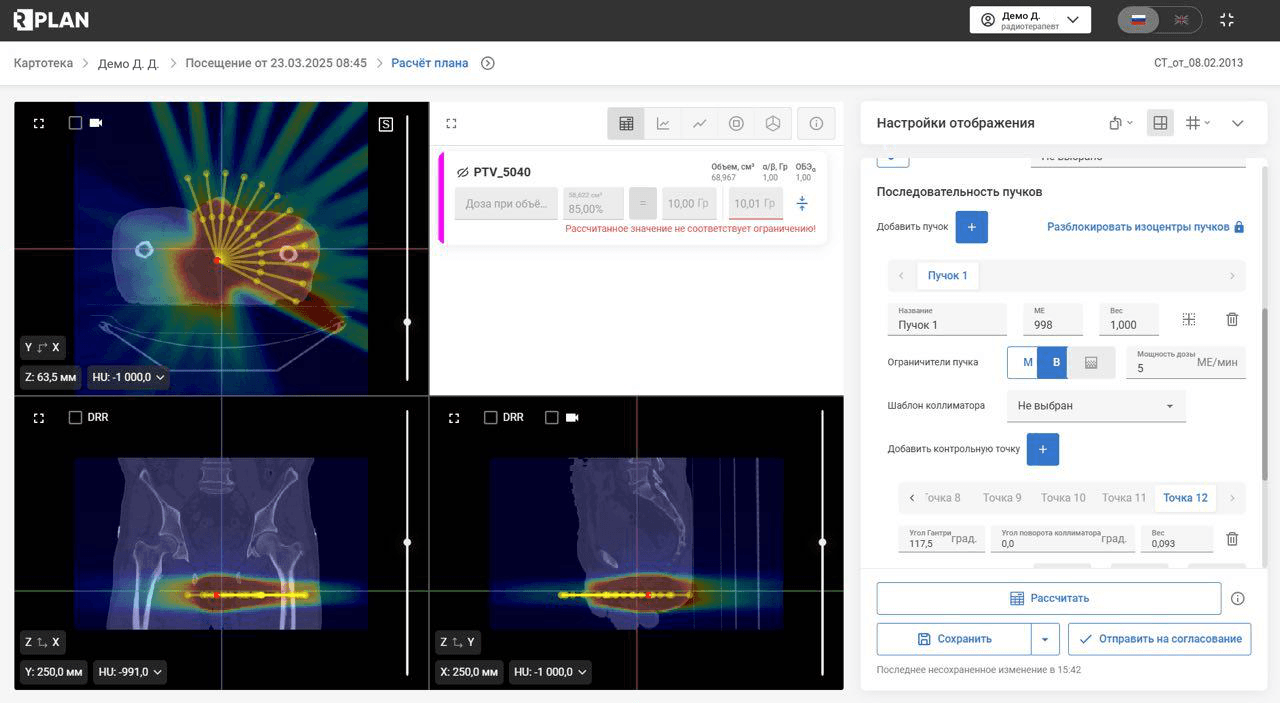Toggle visibility of the PTV_5040 structure
The height and width of the screenshot is (703, 1280).
tap(463, 172)
